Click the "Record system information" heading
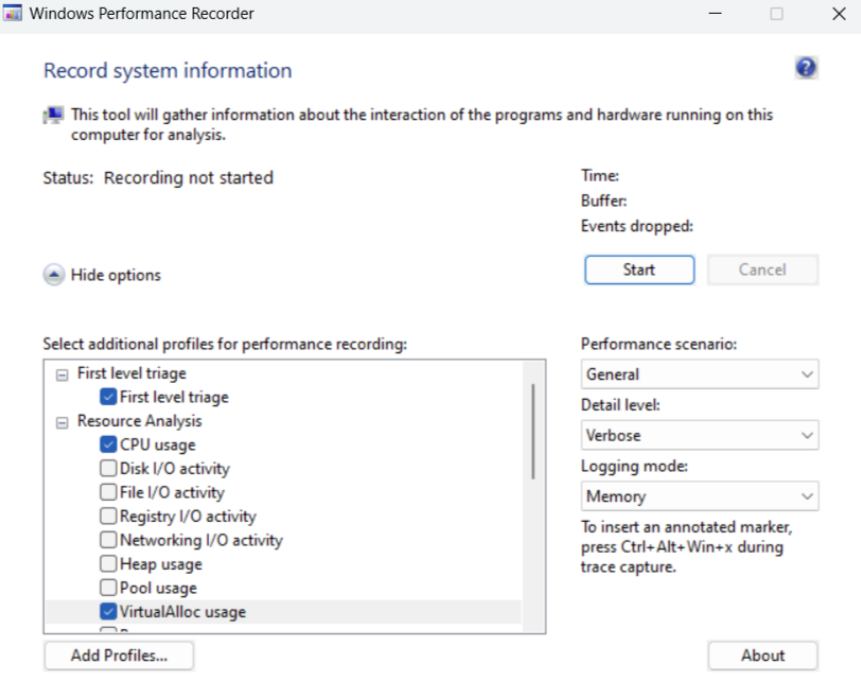This screenshot has width=861, height=679. [x=167, y=71]
